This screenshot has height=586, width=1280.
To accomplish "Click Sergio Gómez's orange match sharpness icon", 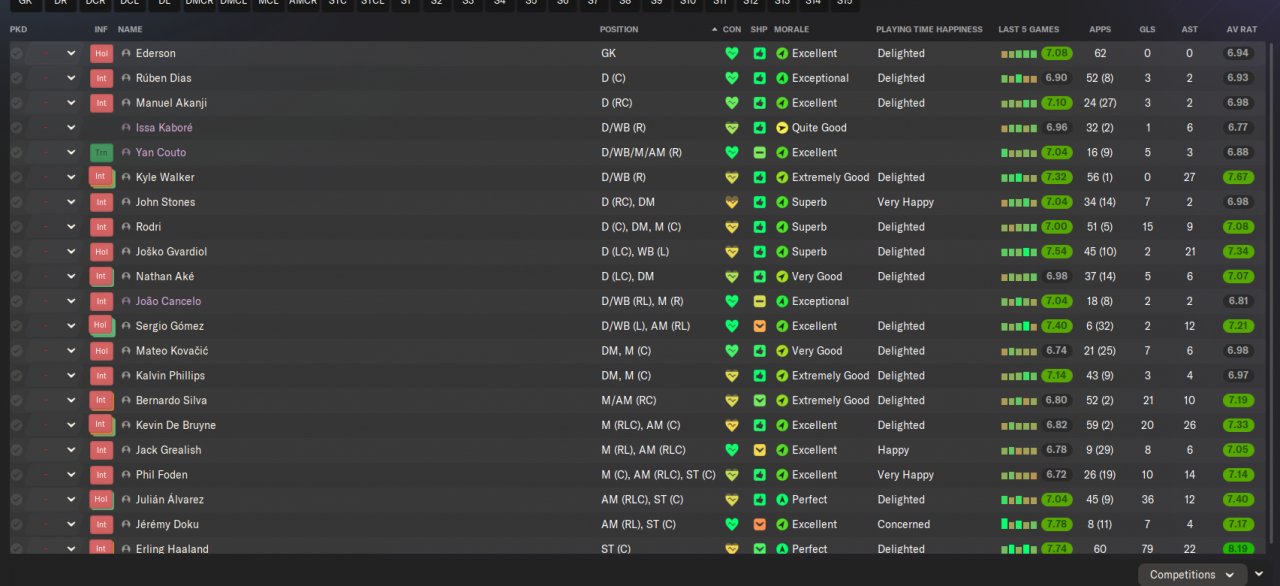I will [760, 326].
